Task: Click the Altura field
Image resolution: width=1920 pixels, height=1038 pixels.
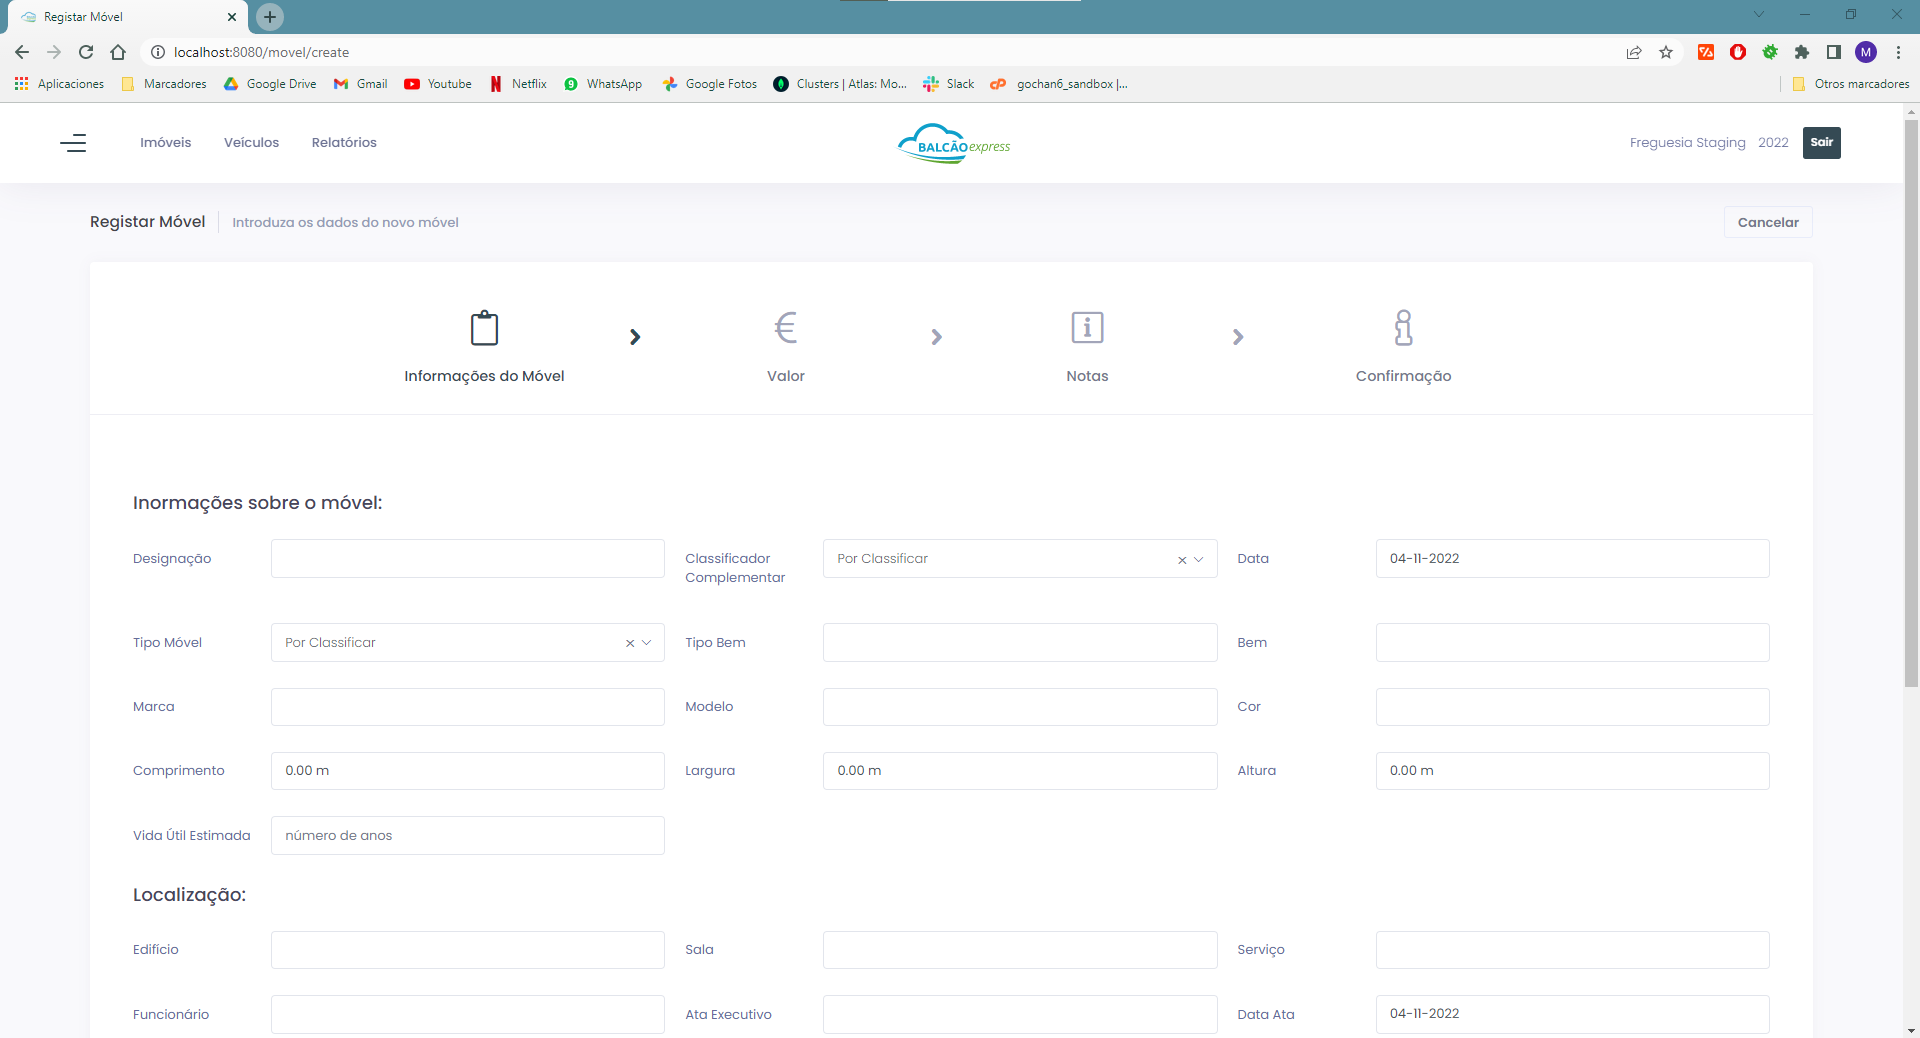Action: [1572, 771]
